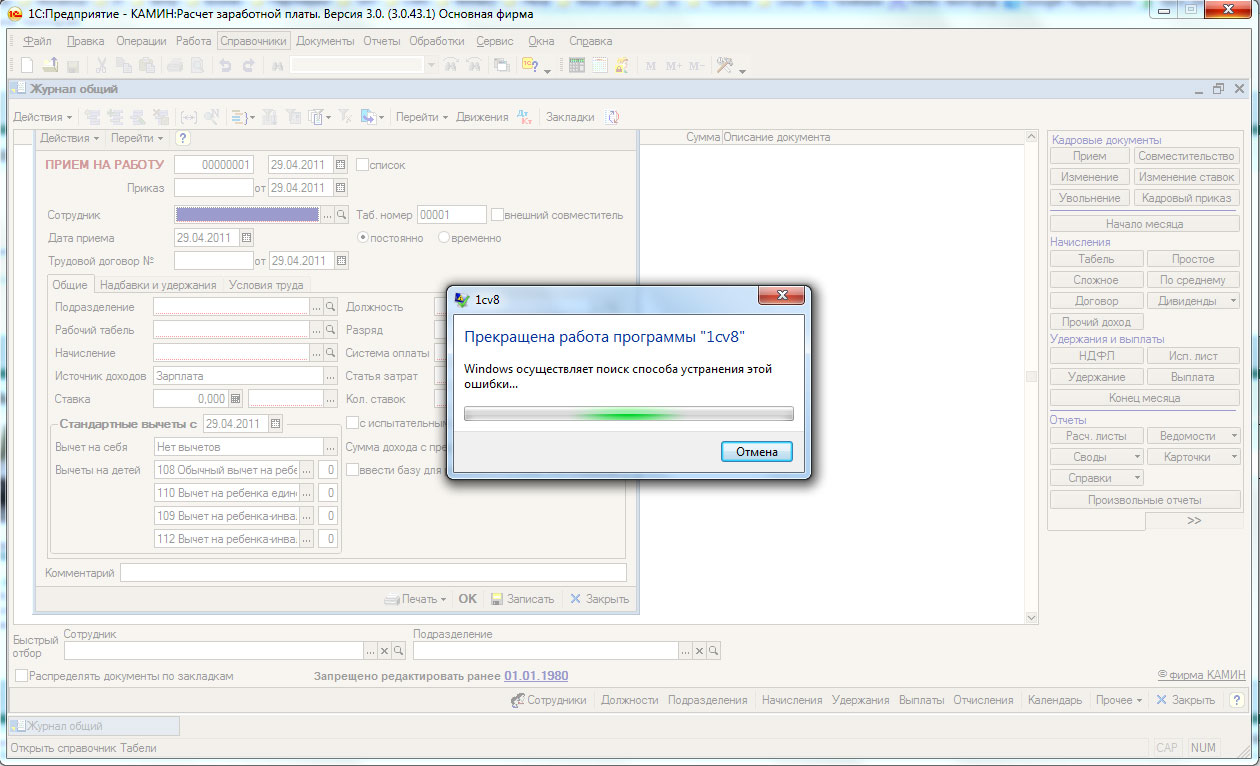Open the Перейти dropdown in journal toolbar
The height and width of the screenshot is (766, 1260).
pyautogui.click(x=422, y=117)
